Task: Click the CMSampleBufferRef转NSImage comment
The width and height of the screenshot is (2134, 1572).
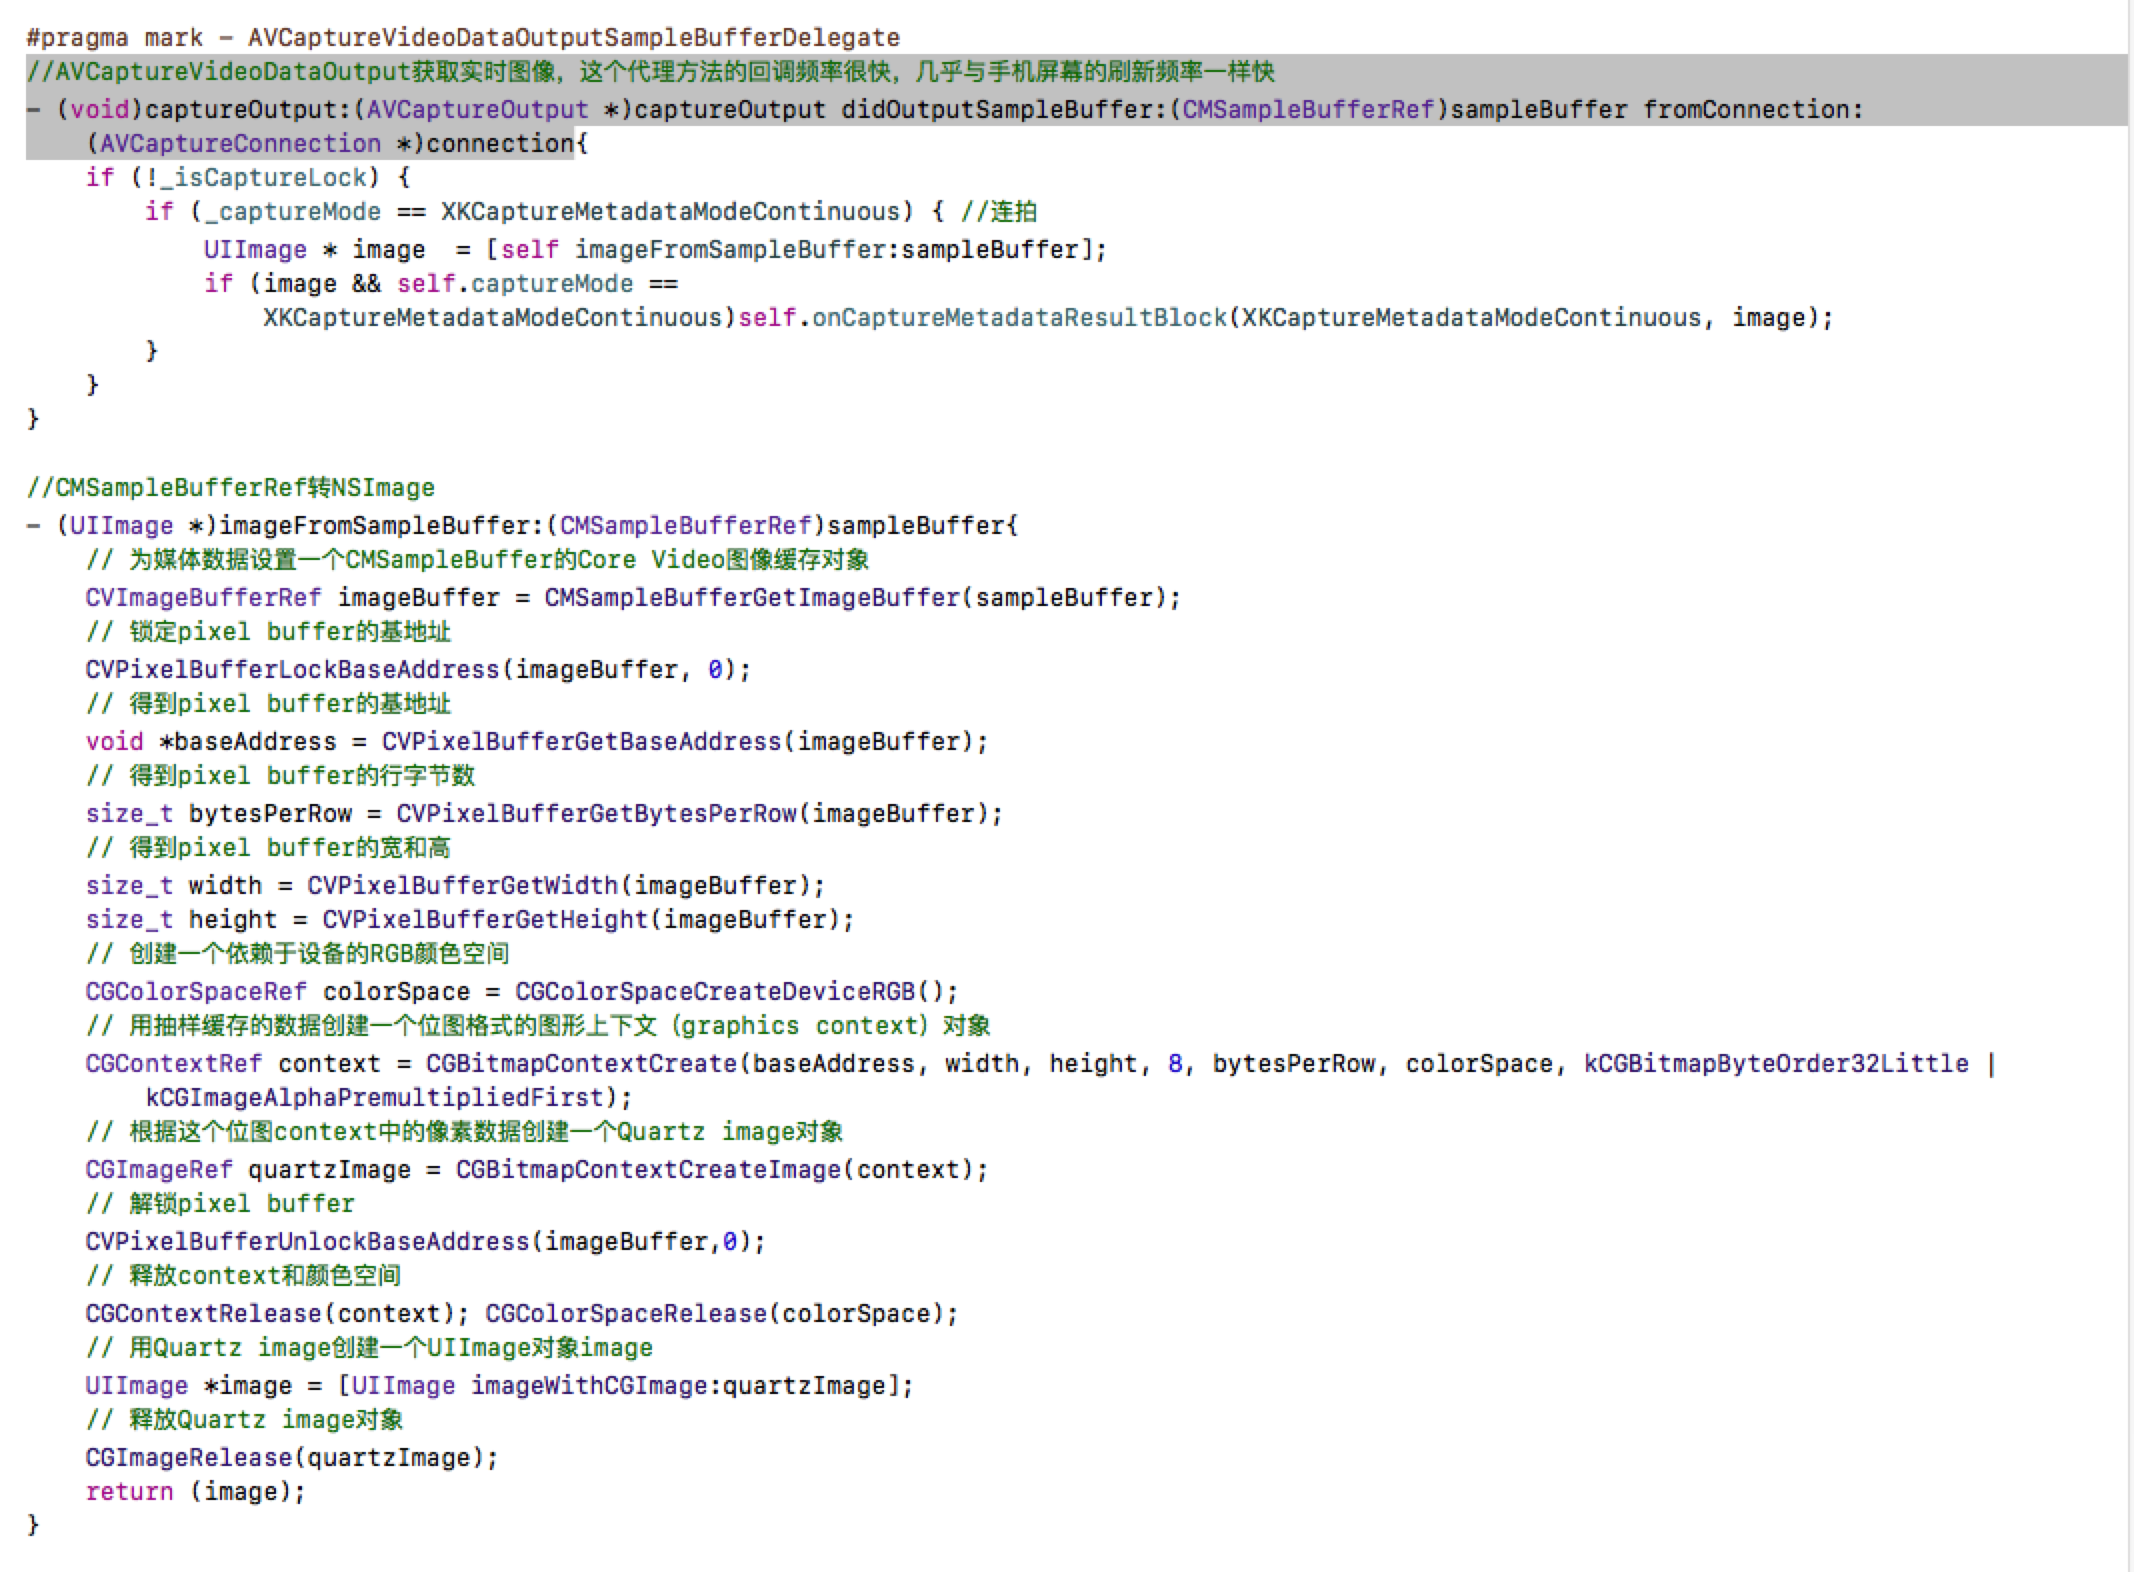Action: click(230, 488)
